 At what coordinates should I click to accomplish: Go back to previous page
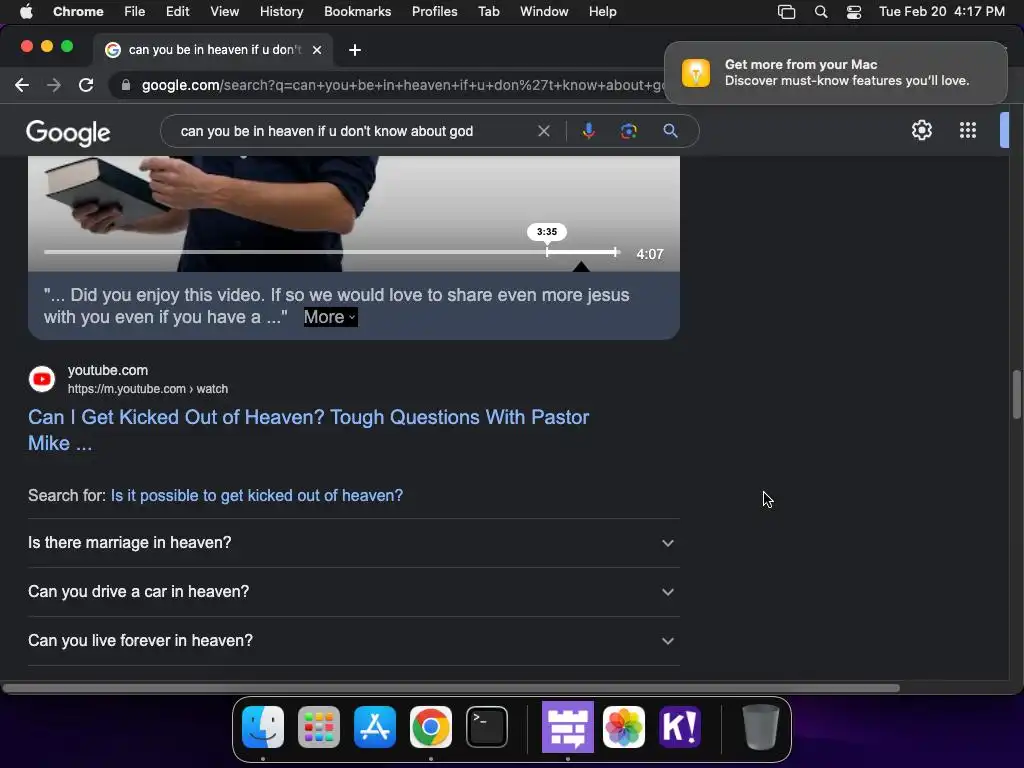(22, 85)
